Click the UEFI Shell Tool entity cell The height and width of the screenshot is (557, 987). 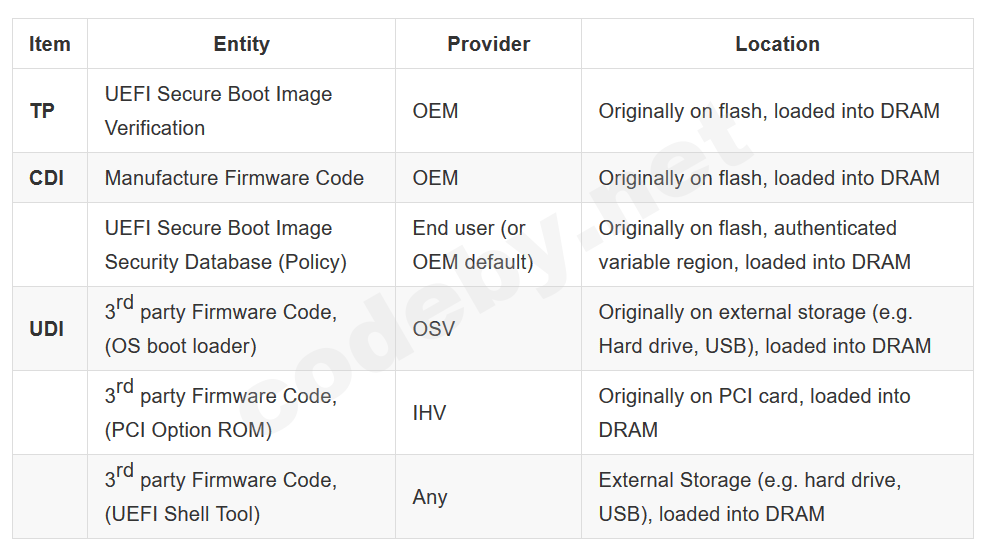click(221, 497)
